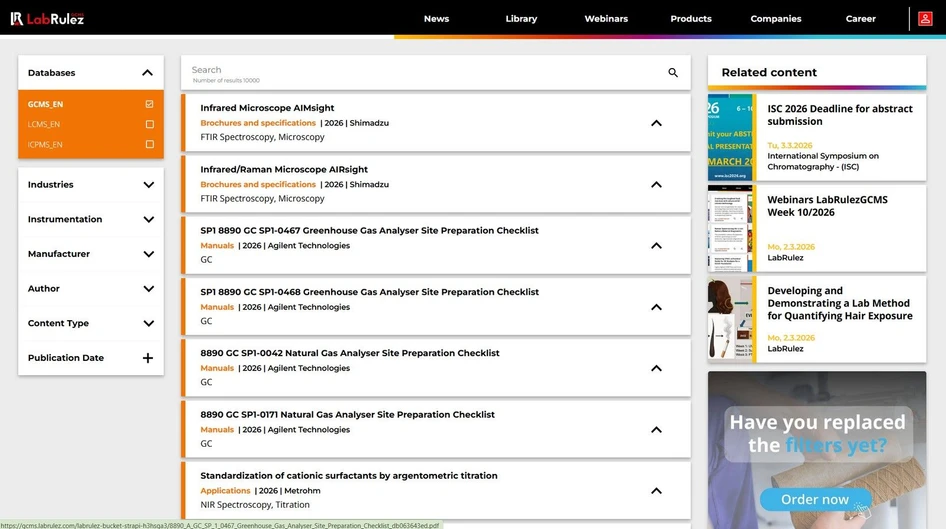Toggle chevron on cationic surfactants titration result
Screen dimensions: 946x529
click(x=656, y=491)
